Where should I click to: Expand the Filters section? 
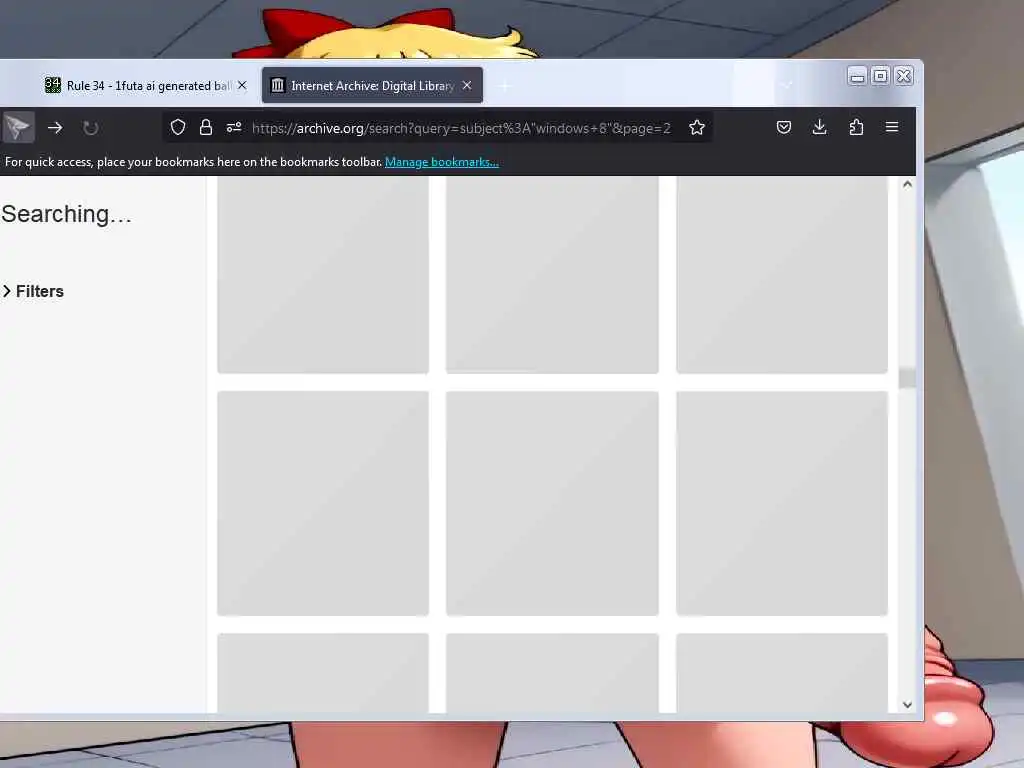pos(33,291)
